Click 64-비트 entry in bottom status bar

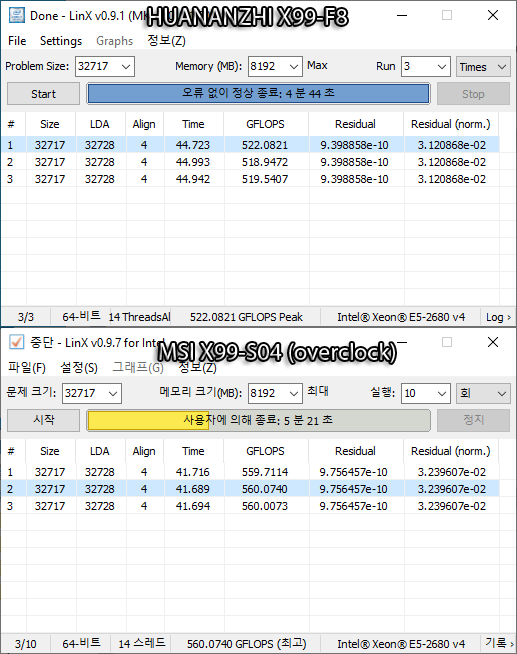[81, 643]
